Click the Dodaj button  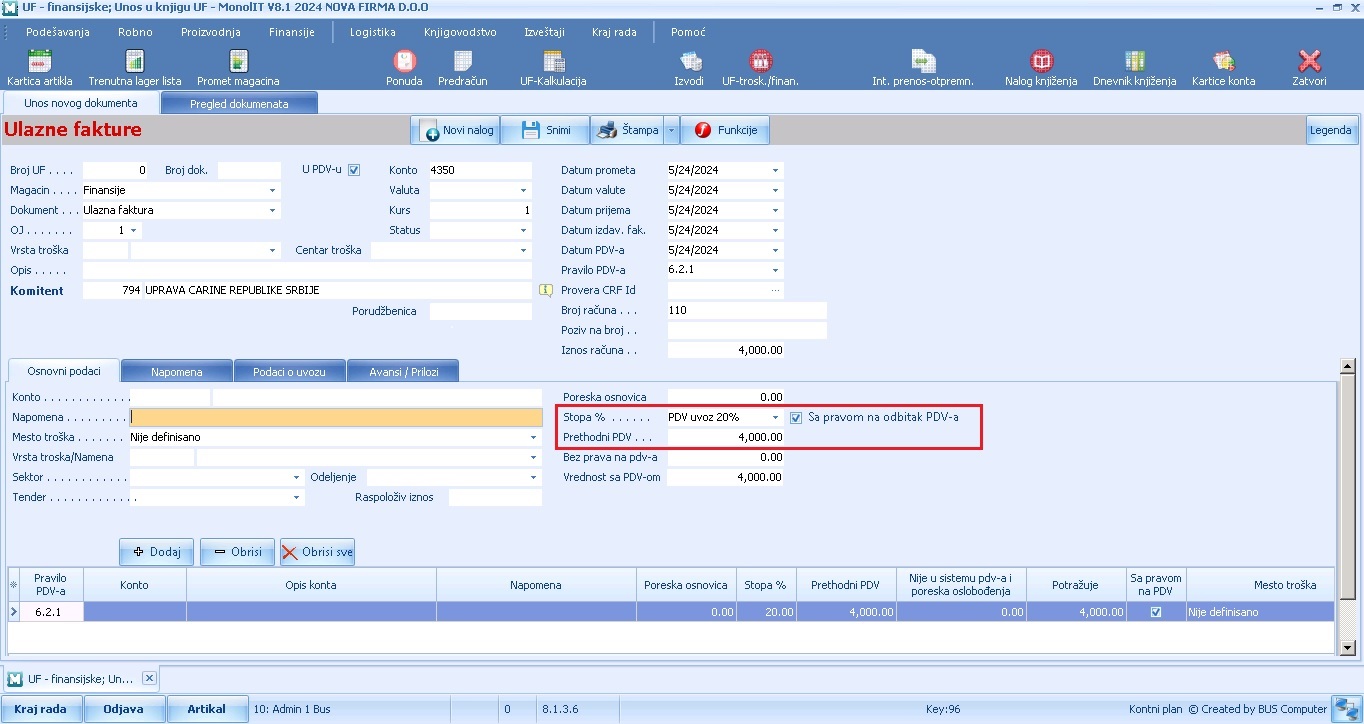click(157, 552)
